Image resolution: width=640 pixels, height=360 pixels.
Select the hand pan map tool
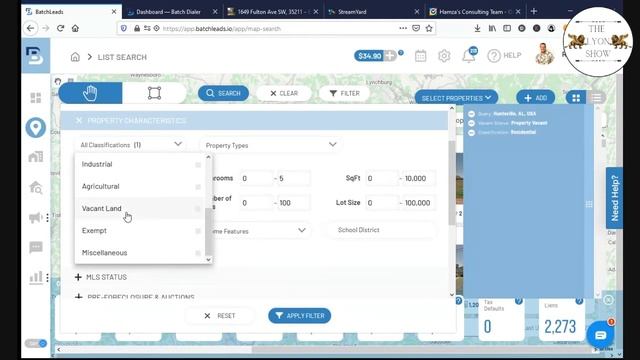(90, 93)
